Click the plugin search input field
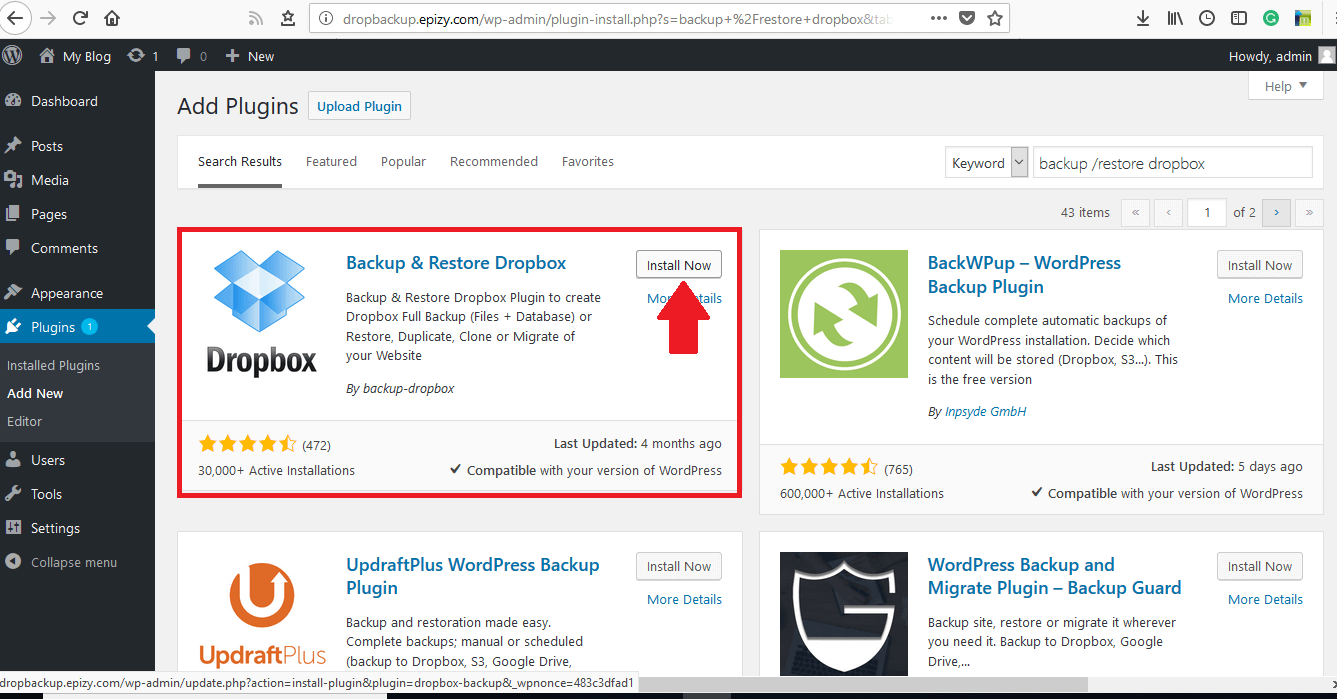1337x699 pixels. coord(1172,163)
